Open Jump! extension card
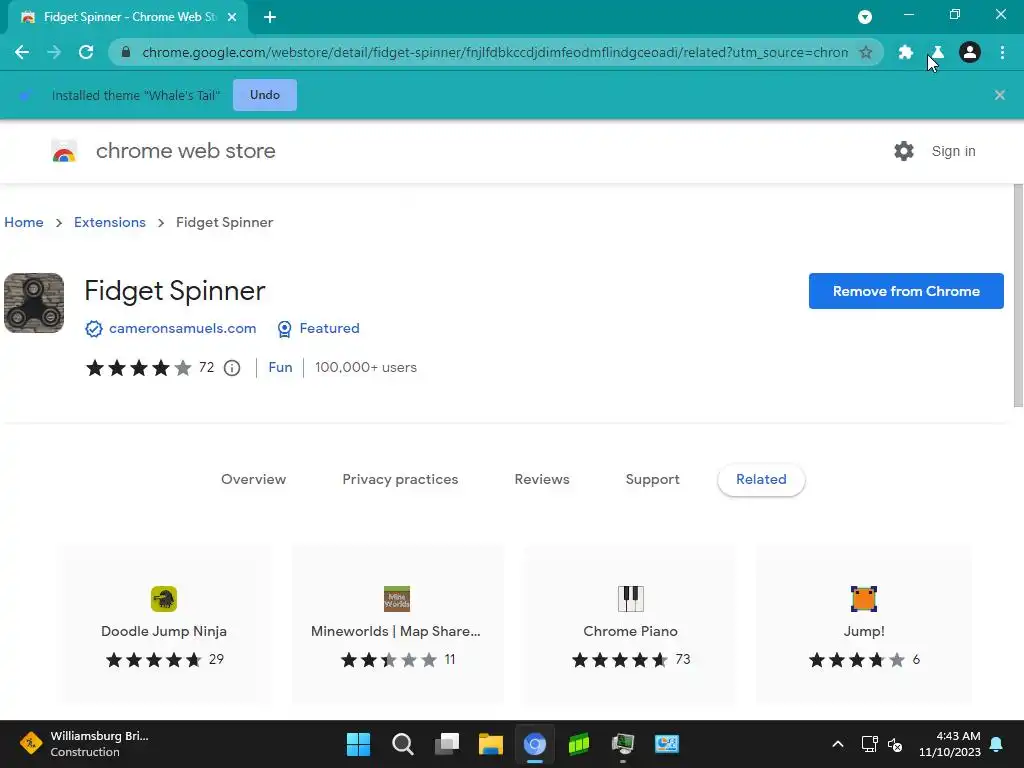The height and width of the screenshot is (768, 1024). click(863, 625)
